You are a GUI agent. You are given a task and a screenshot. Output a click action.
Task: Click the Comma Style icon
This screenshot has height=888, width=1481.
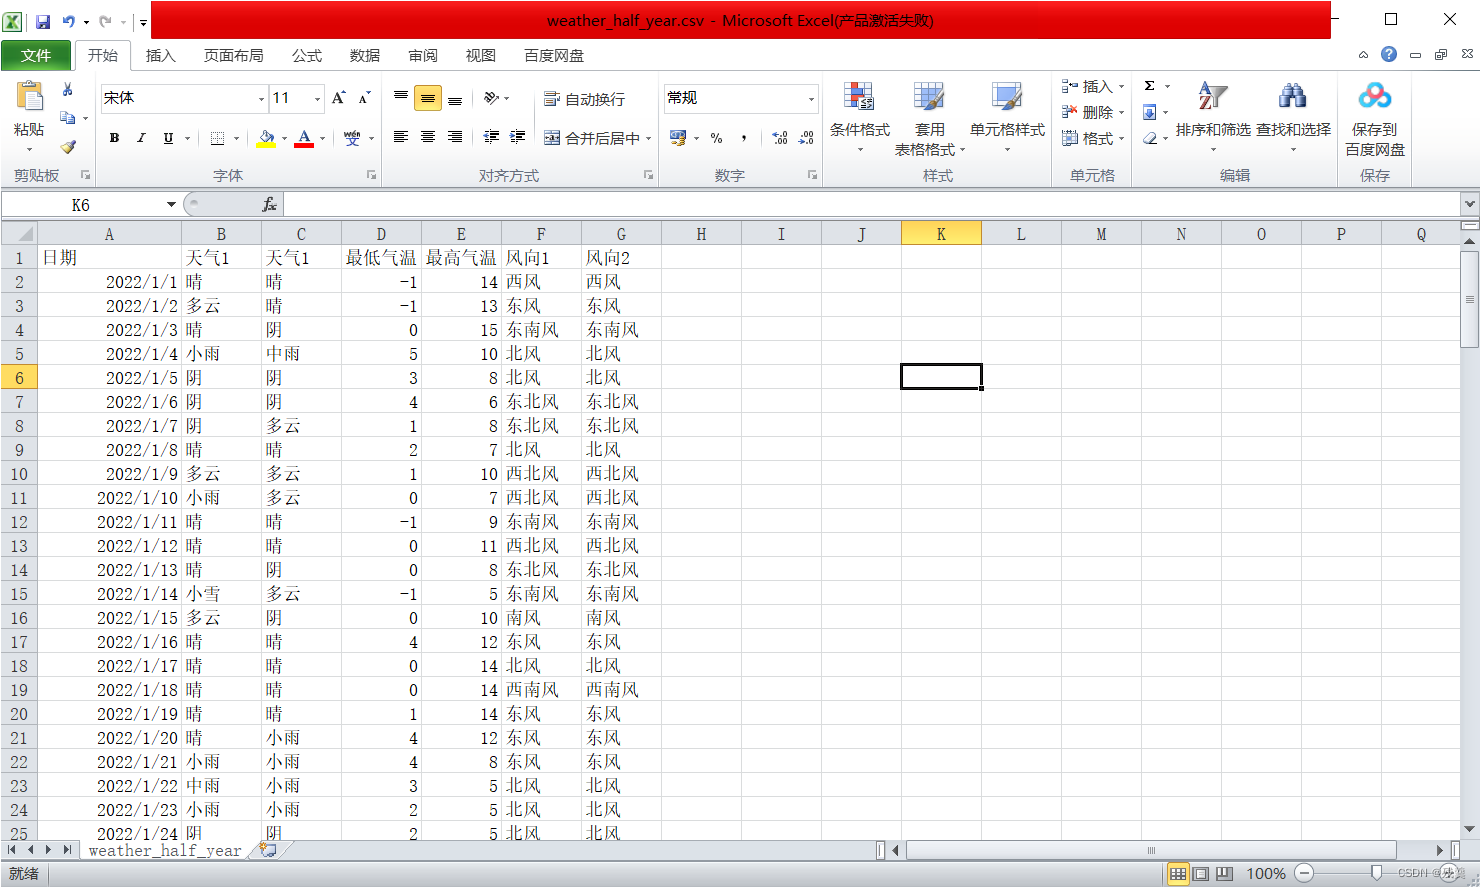click(x=744, y=138)
